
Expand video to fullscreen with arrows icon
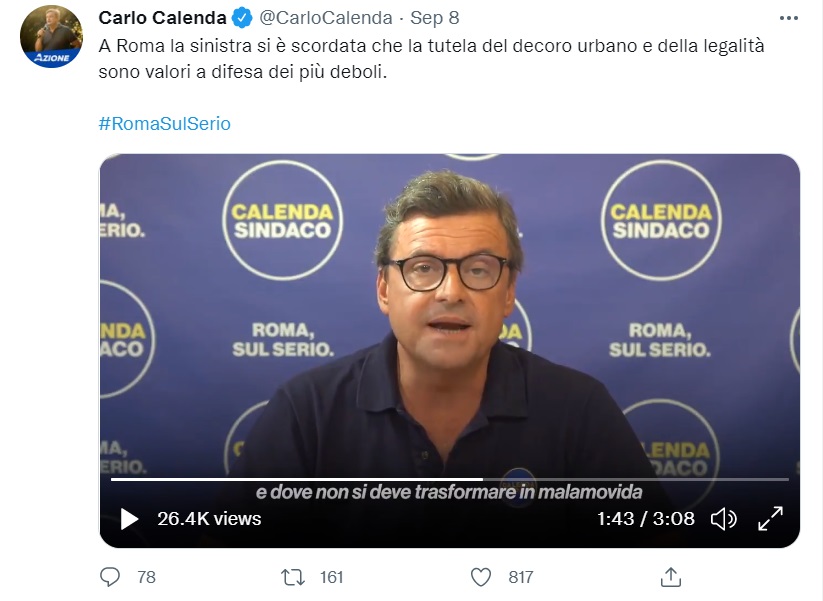coord(770,519)
